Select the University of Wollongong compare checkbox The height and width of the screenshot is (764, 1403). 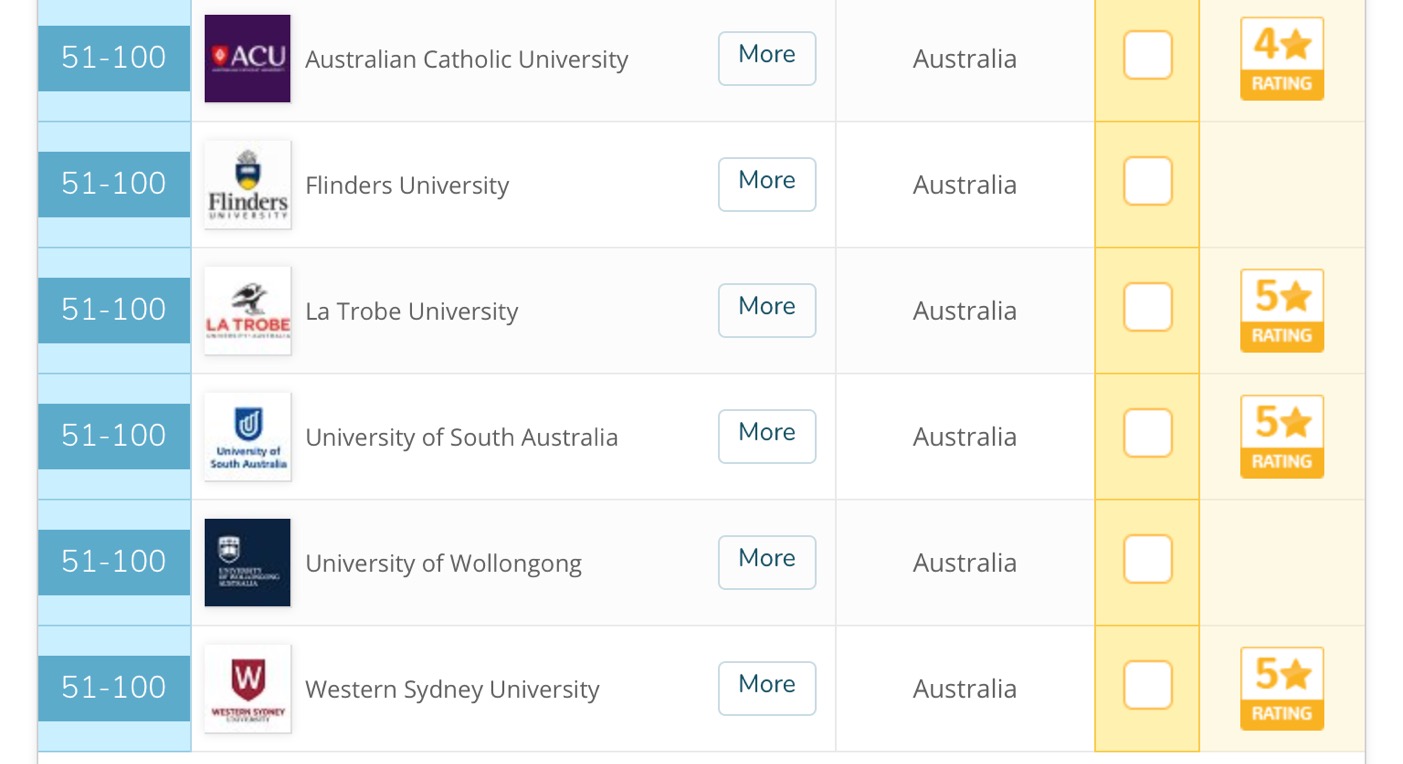(1147, 559)
